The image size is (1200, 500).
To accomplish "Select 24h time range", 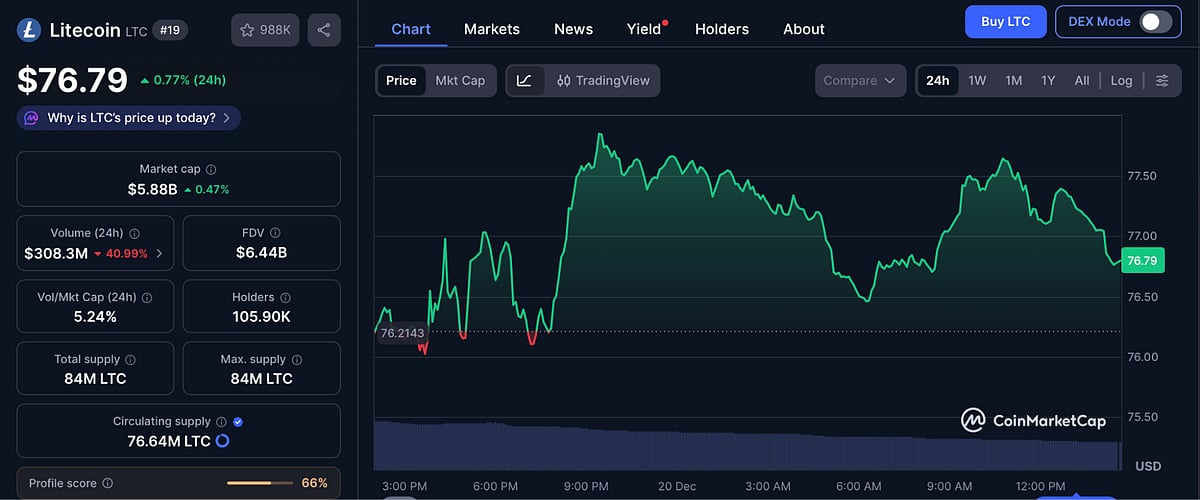I will click(938, 80).
